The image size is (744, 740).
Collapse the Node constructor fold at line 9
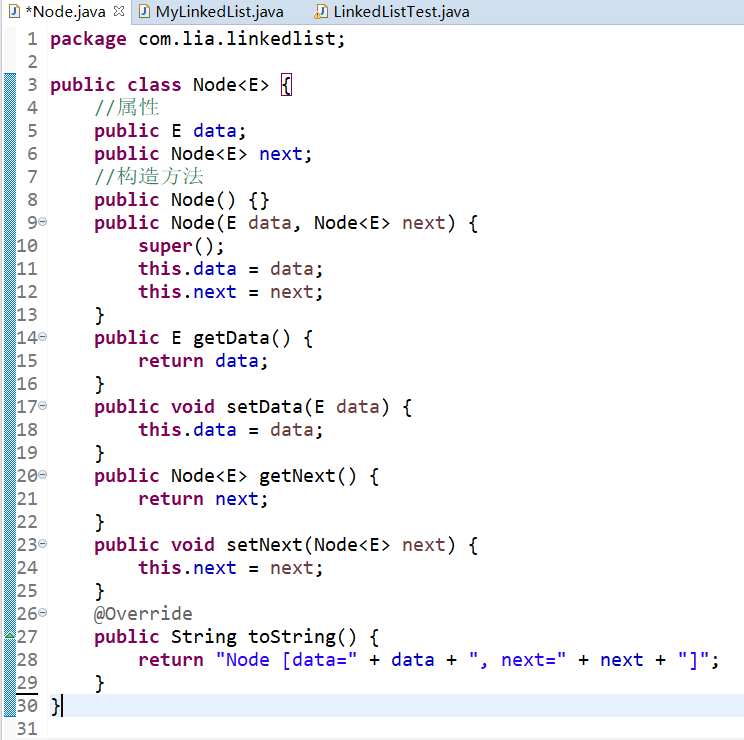tap(43, 222)
